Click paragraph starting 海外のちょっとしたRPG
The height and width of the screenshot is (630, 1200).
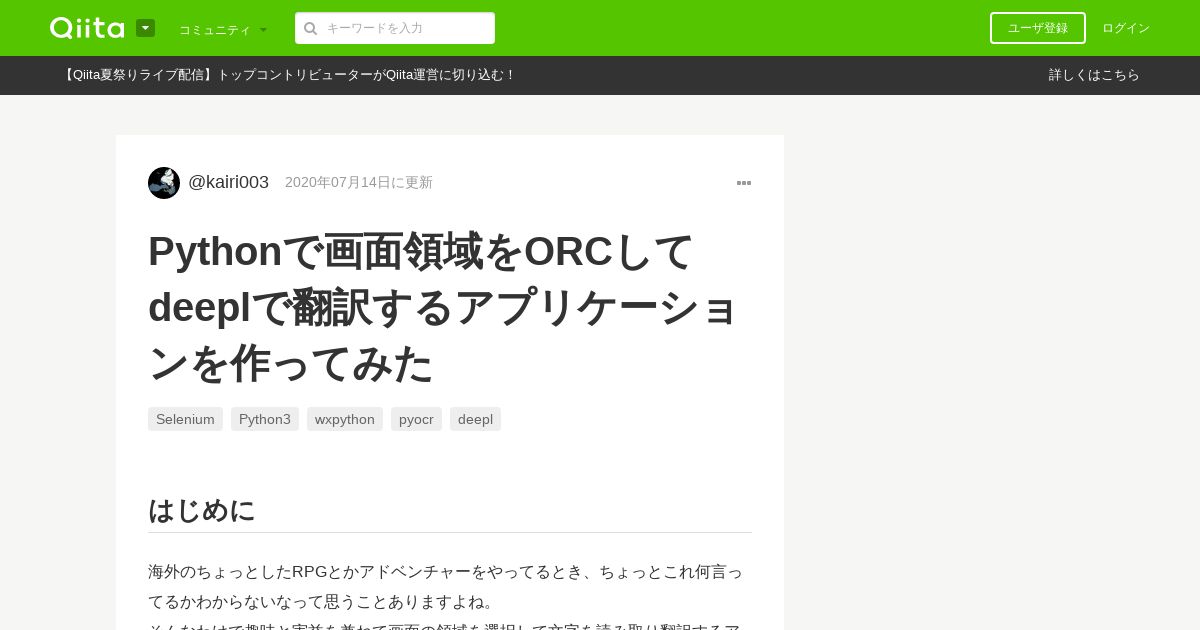tap(446, 586)
